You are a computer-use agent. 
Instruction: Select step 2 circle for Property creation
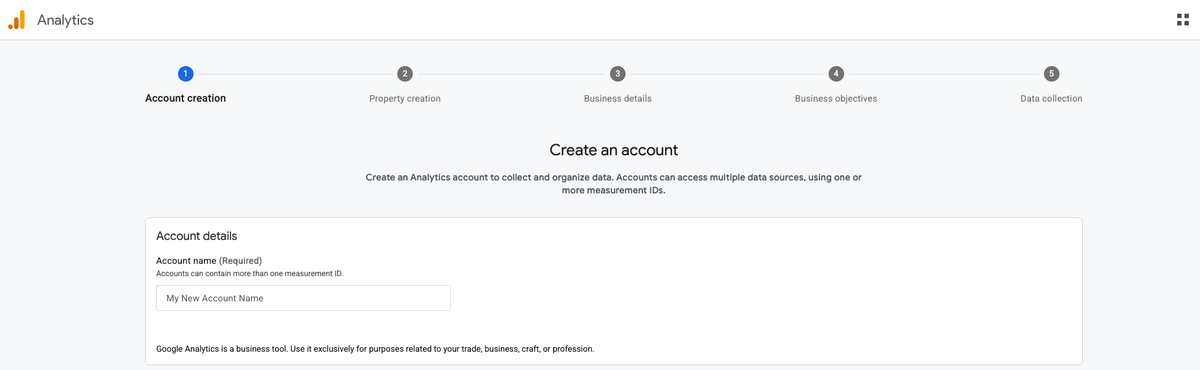pyautogui.click(x=404, y=73)
